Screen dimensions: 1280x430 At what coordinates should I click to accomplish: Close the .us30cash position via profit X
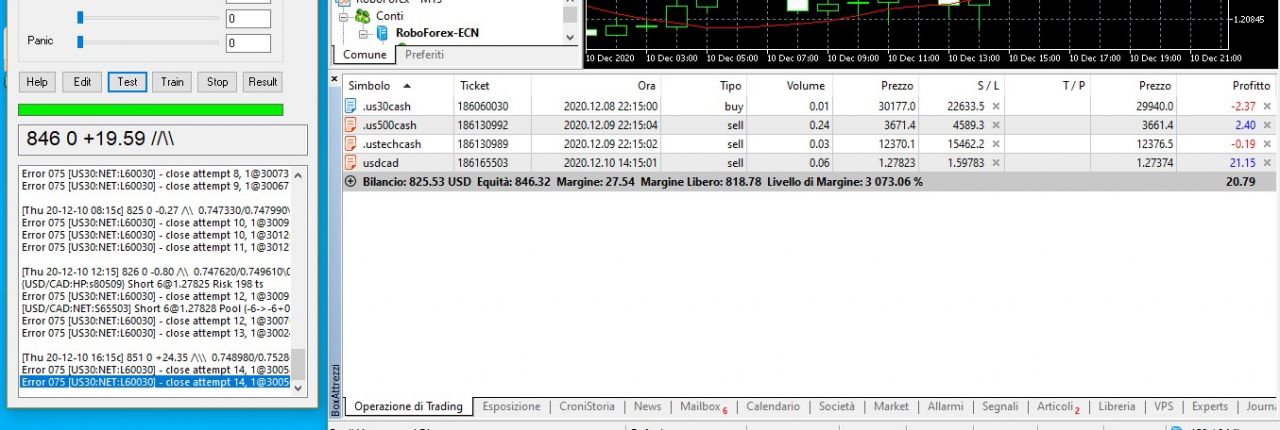pyautogui.click(x=1267, y=106)
